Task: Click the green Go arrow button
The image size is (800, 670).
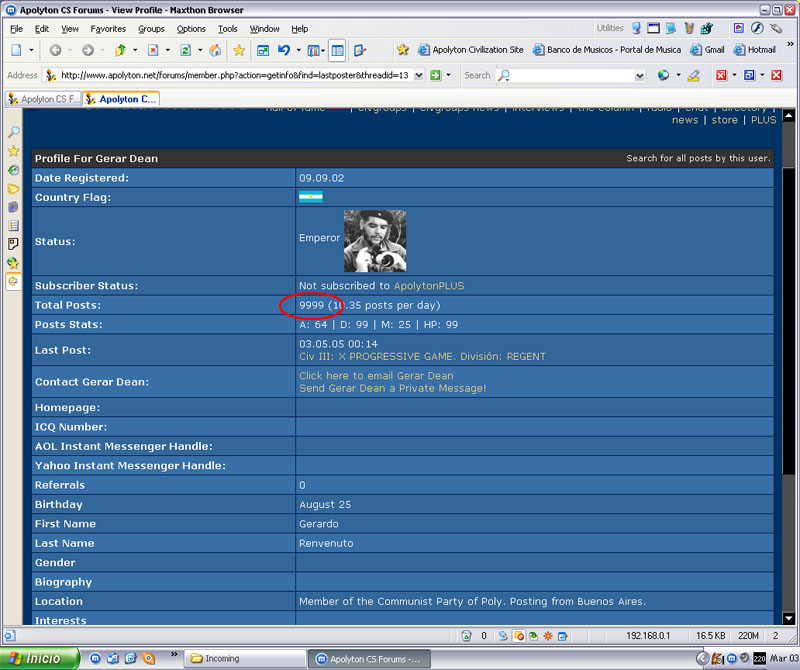Action: [435, 75]
